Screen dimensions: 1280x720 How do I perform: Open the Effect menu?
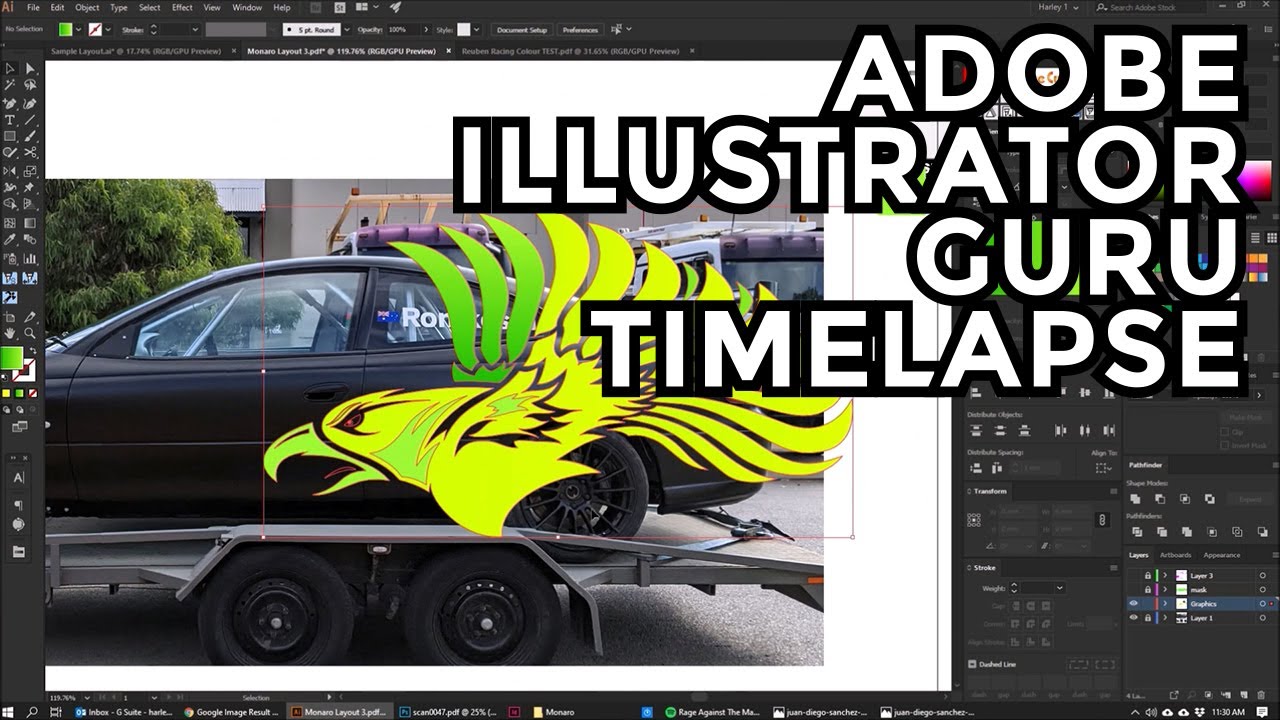pos(182,7)
